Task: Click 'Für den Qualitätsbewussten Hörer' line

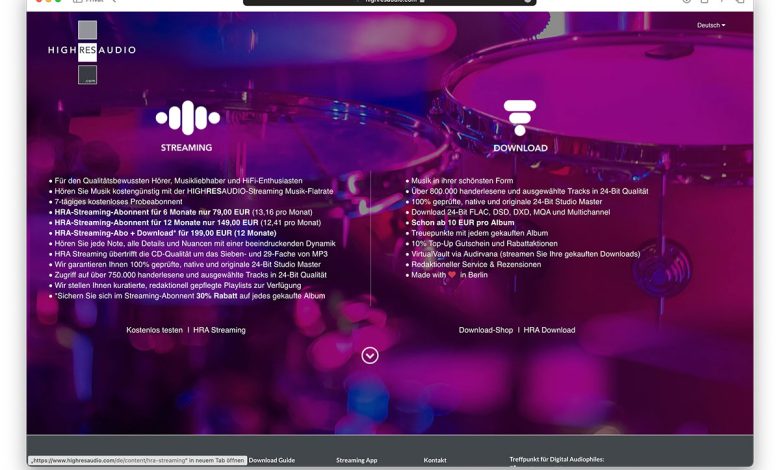Action: 178,181
